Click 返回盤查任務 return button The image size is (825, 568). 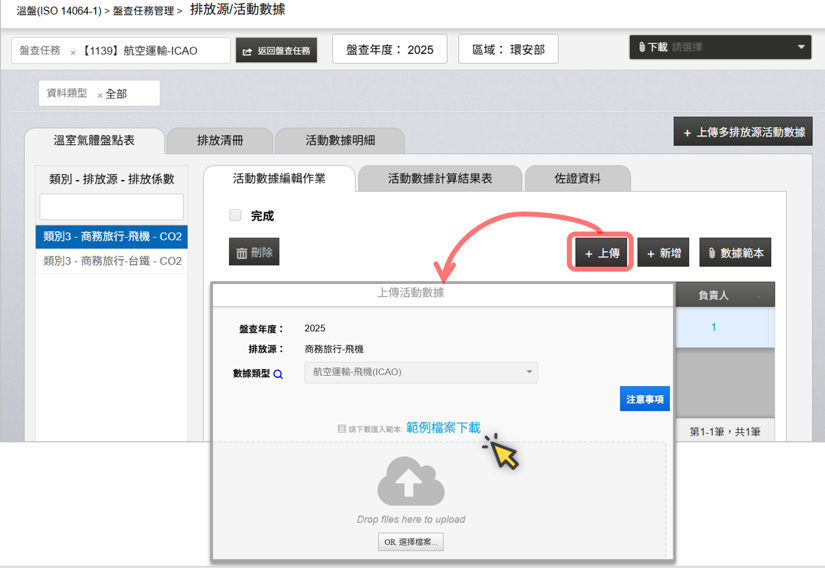(276, 50)
